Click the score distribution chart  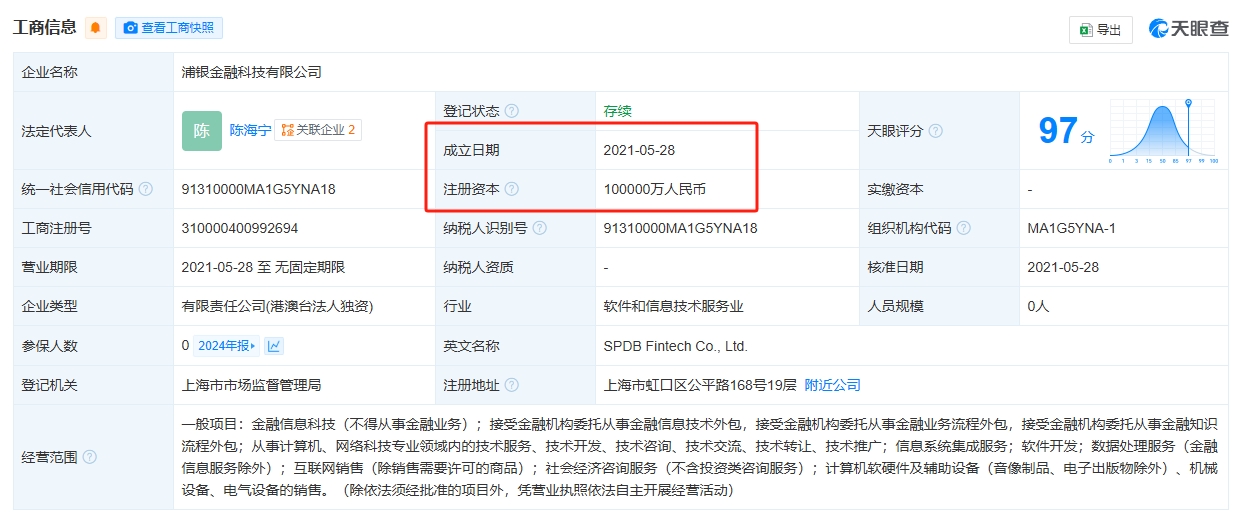coord(1163,131)
